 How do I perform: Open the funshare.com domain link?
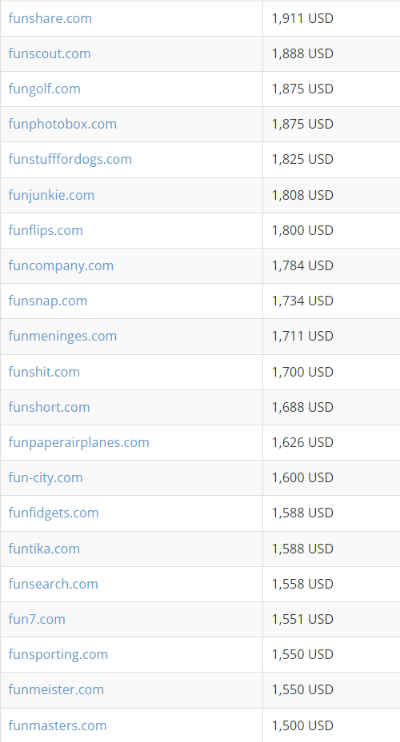50,18
